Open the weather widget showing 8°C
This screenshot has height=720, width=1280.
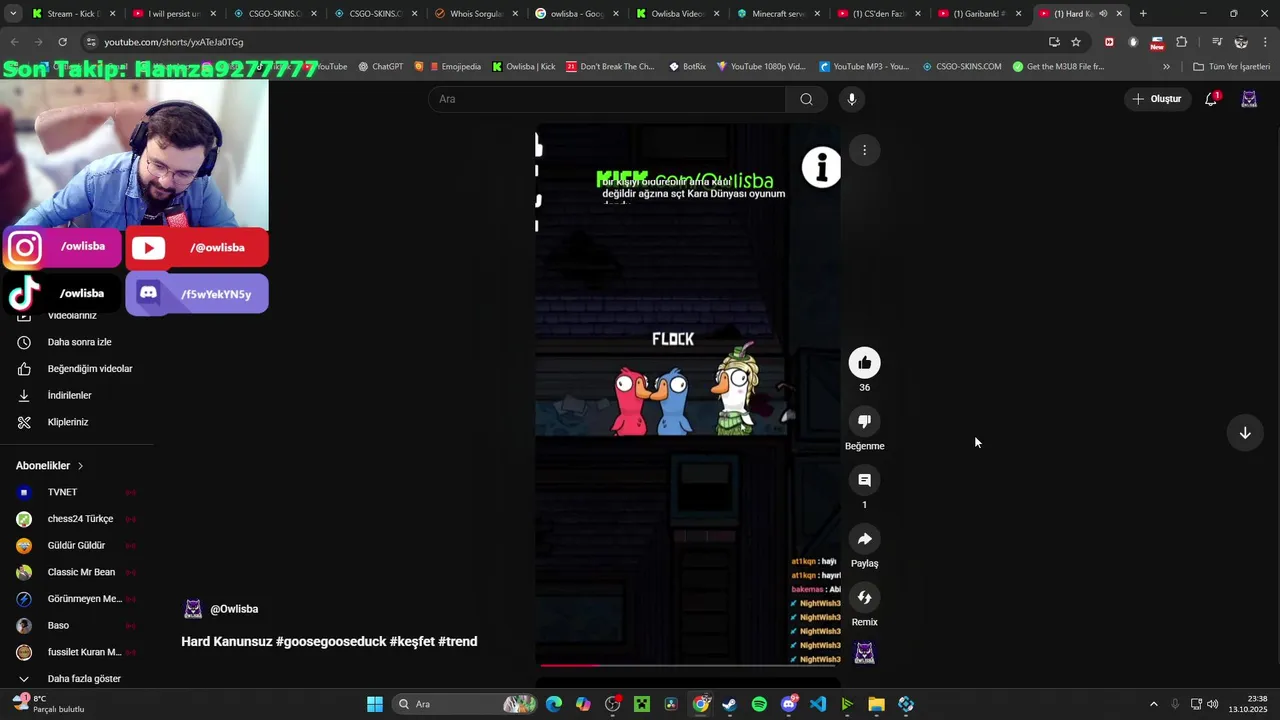[x=49, y=704]
